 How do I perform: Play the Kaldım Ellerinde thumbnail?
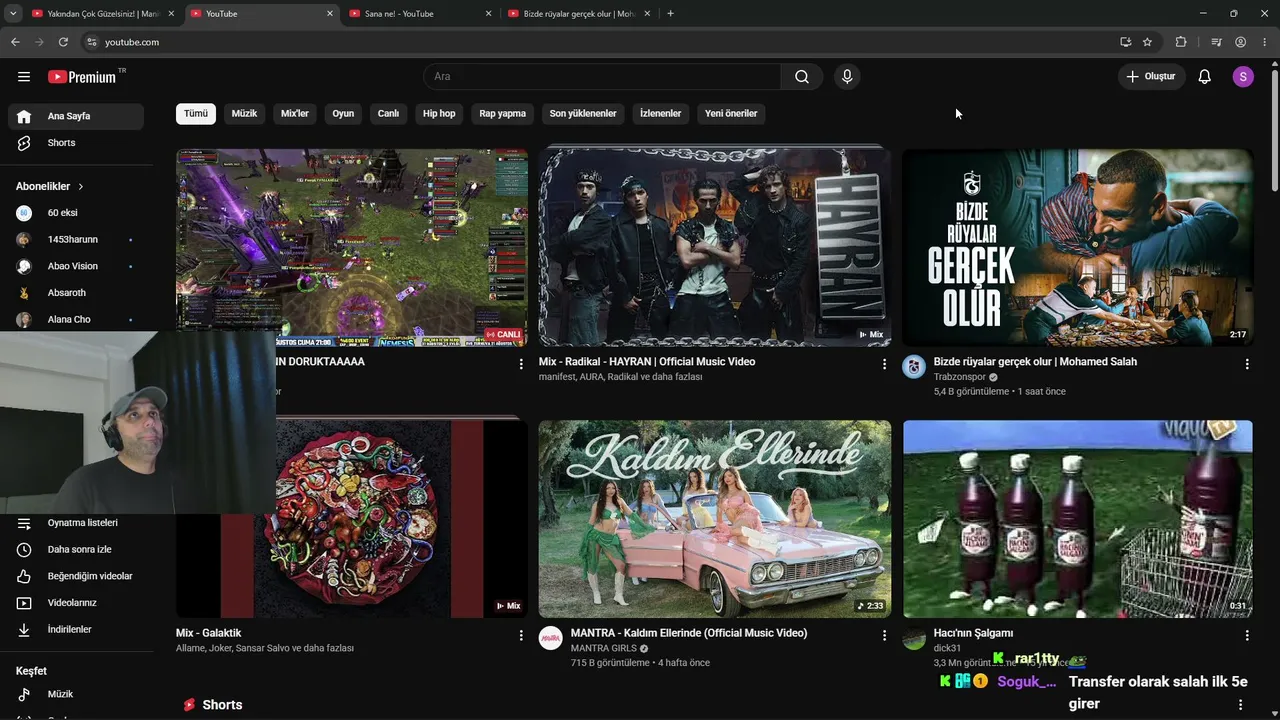[x=714, y=519]
